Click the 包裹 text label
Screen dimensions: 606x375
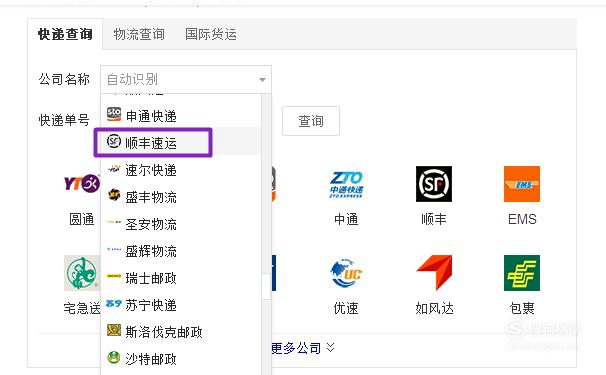(522, 309)
